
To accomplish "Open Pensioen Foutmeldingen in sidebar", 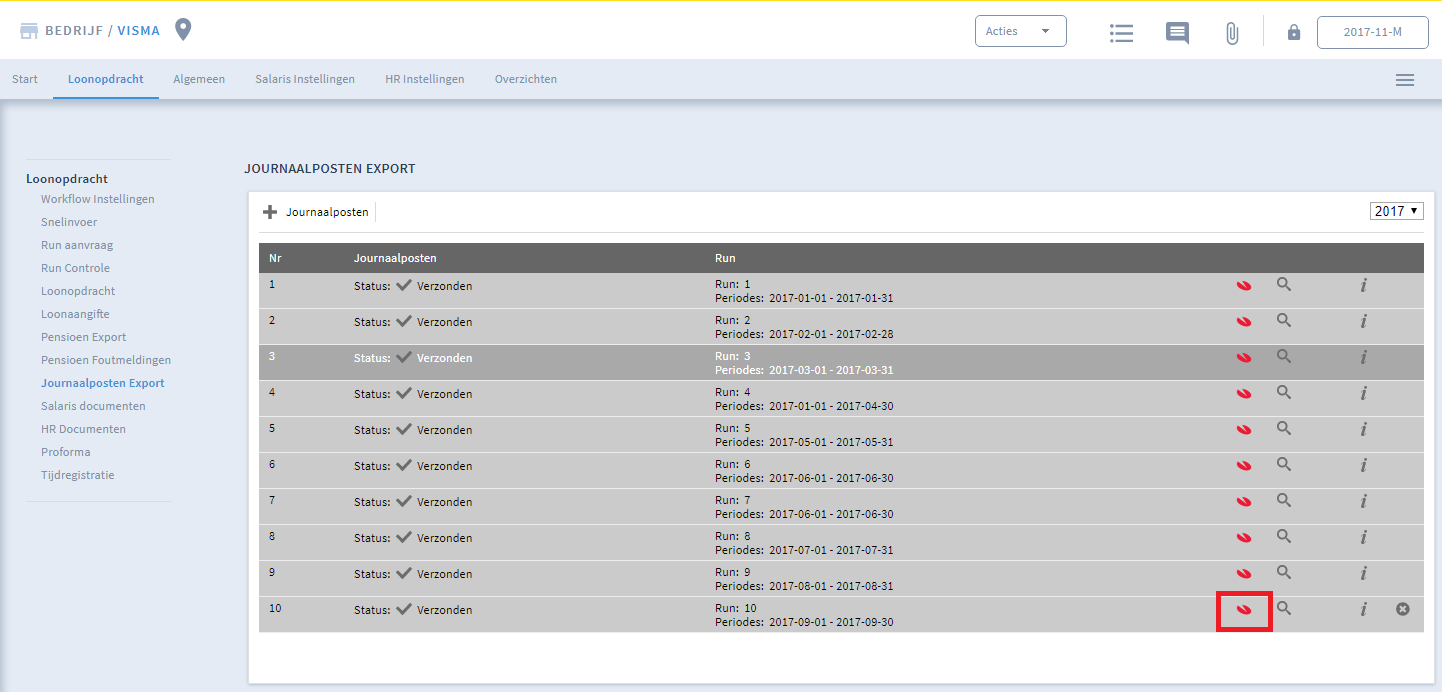I will tap(106, 360).
